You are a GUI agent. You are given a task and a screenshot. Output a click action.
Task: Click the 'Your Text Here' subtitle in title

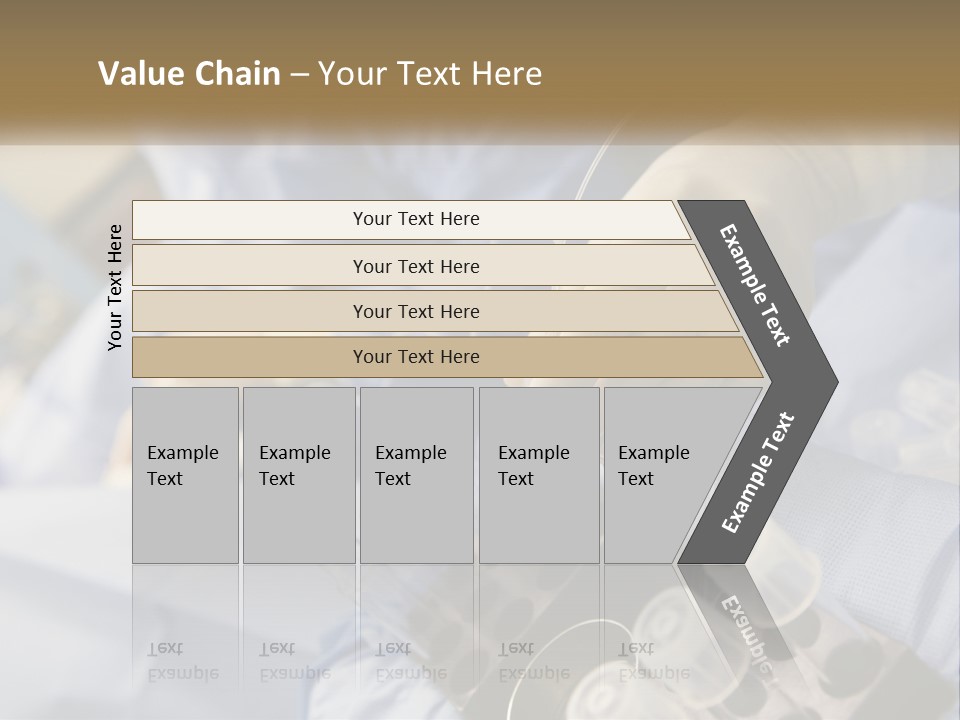[x=430, y=74]
